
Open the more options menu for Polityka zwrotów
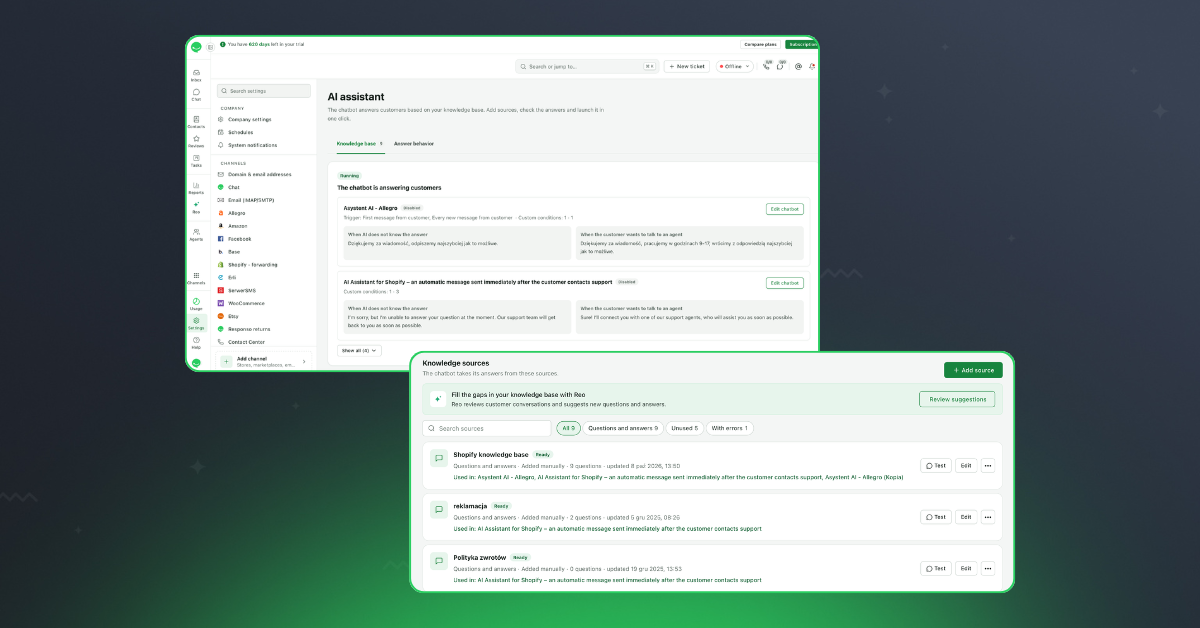pyautogui.click(x=988, y=568)
